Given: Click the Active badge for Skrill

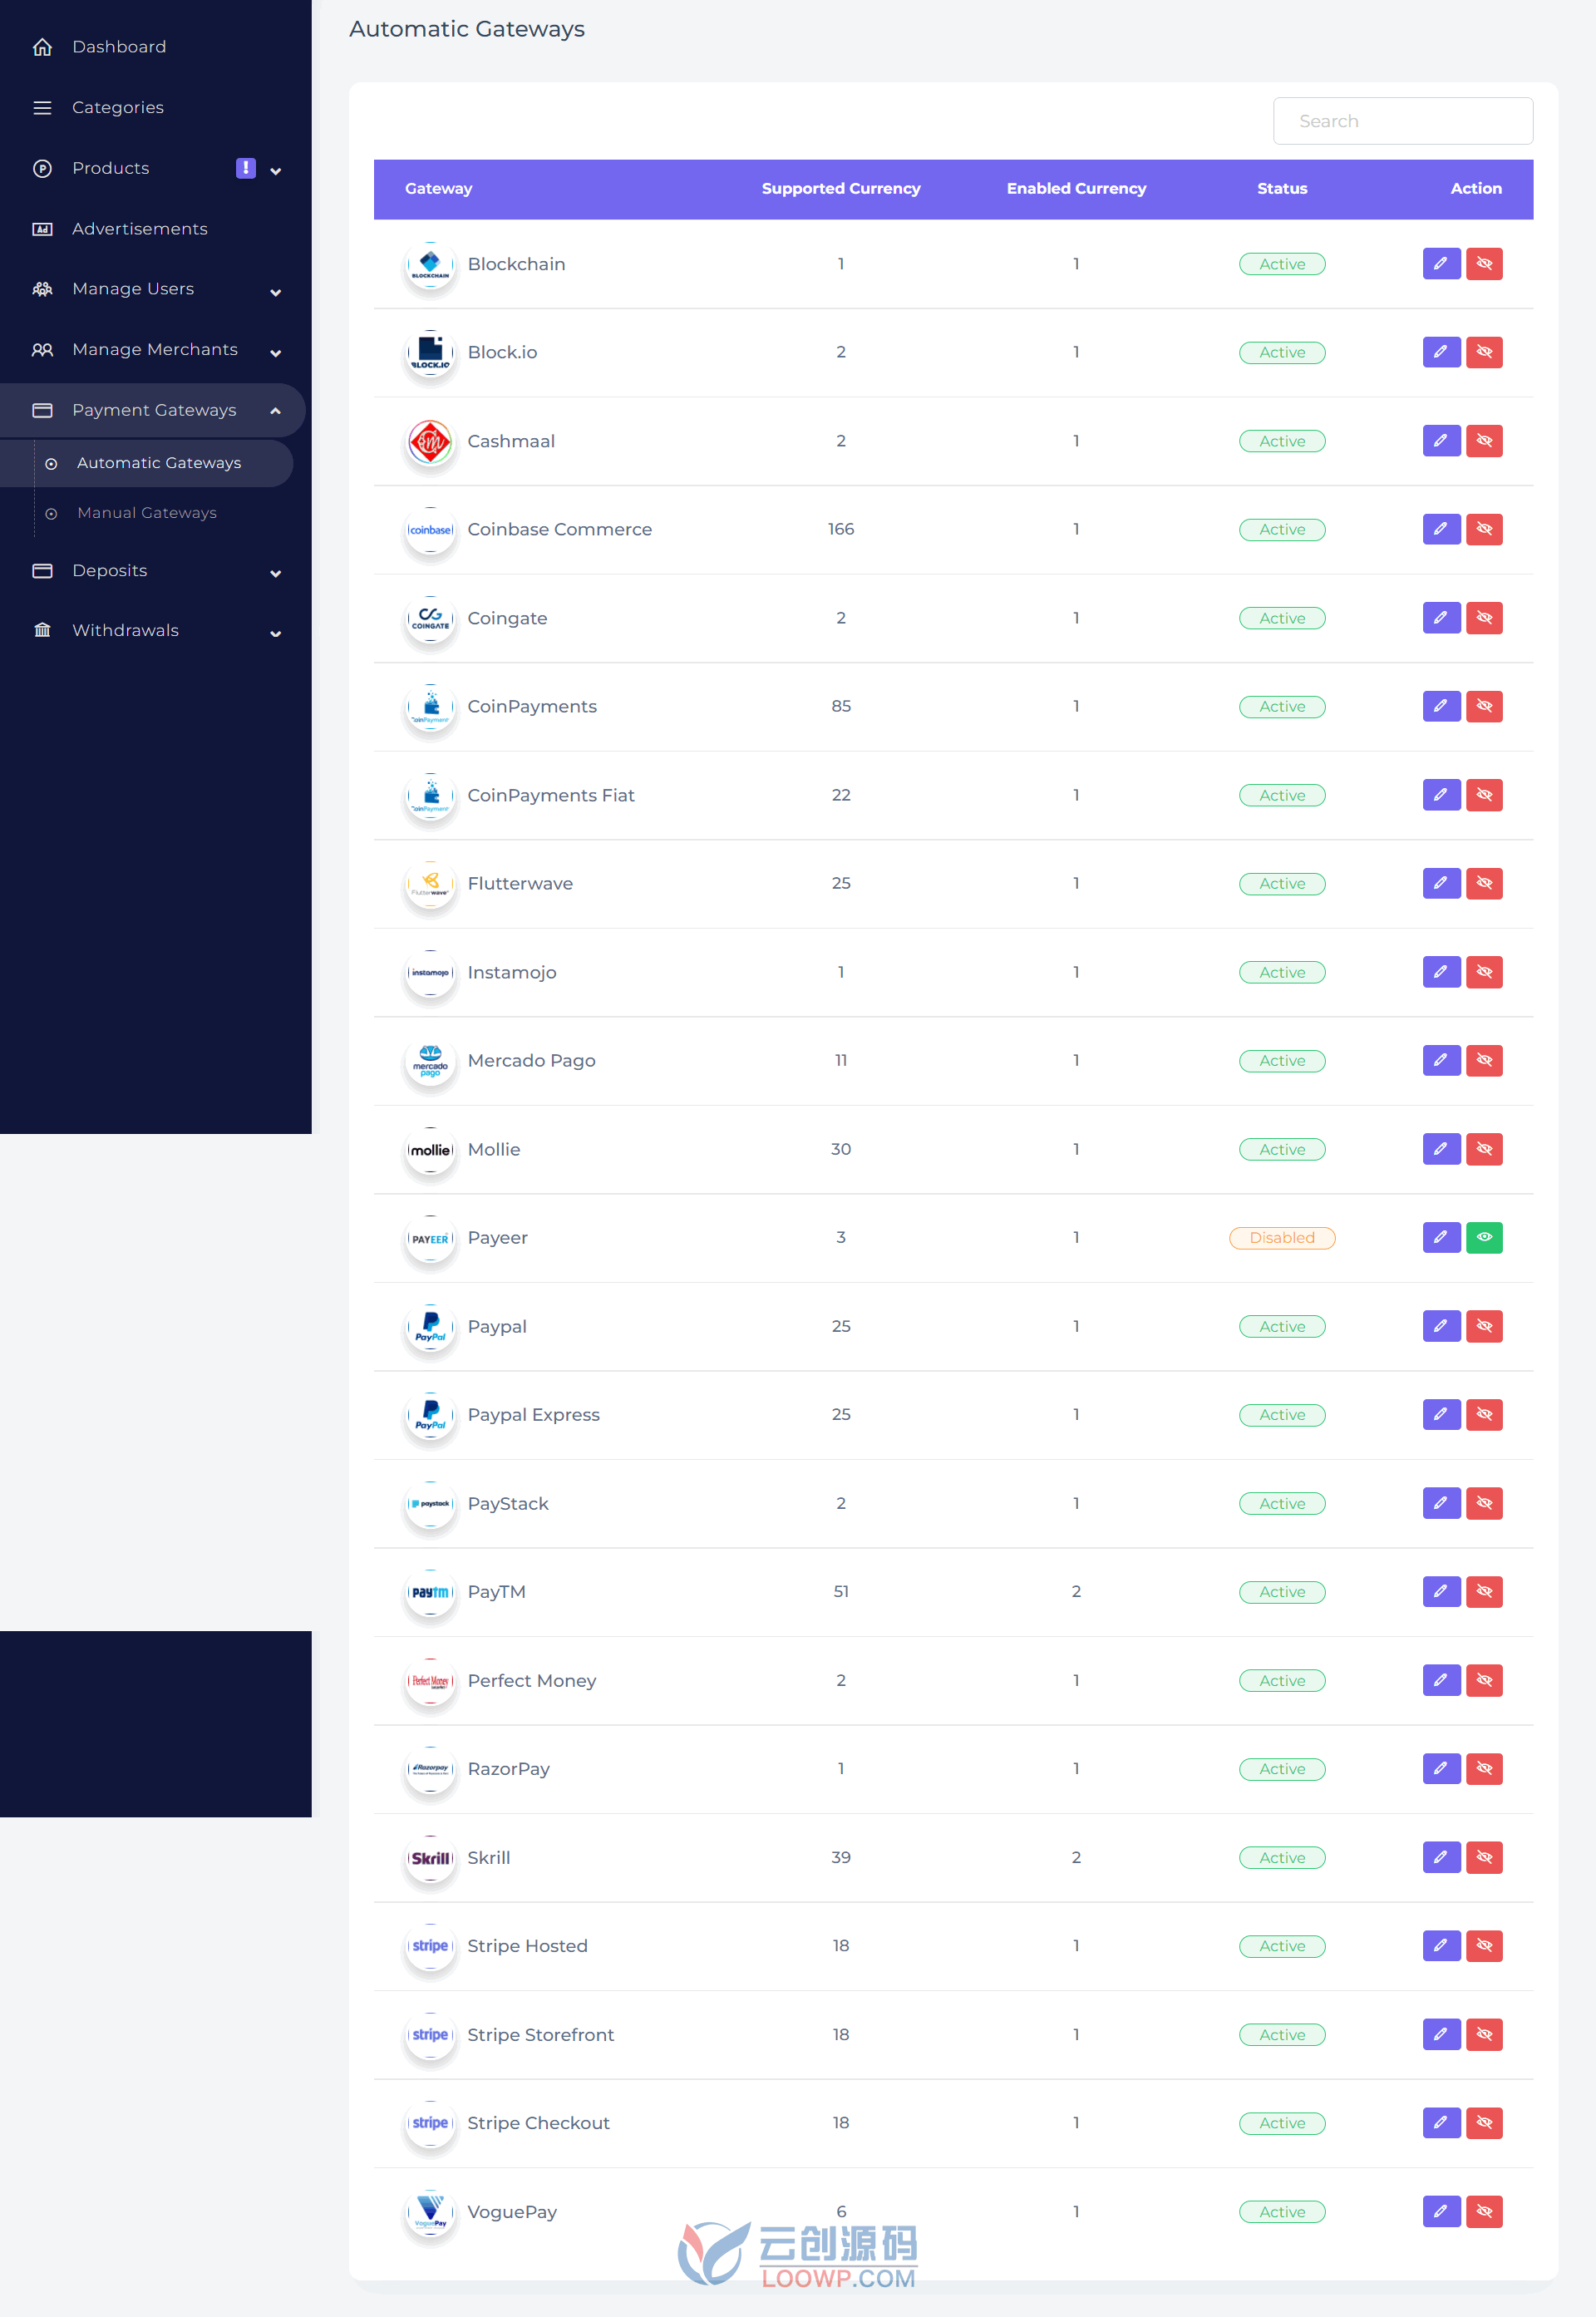Looking at the screenshot, I should point(1282,1858).
